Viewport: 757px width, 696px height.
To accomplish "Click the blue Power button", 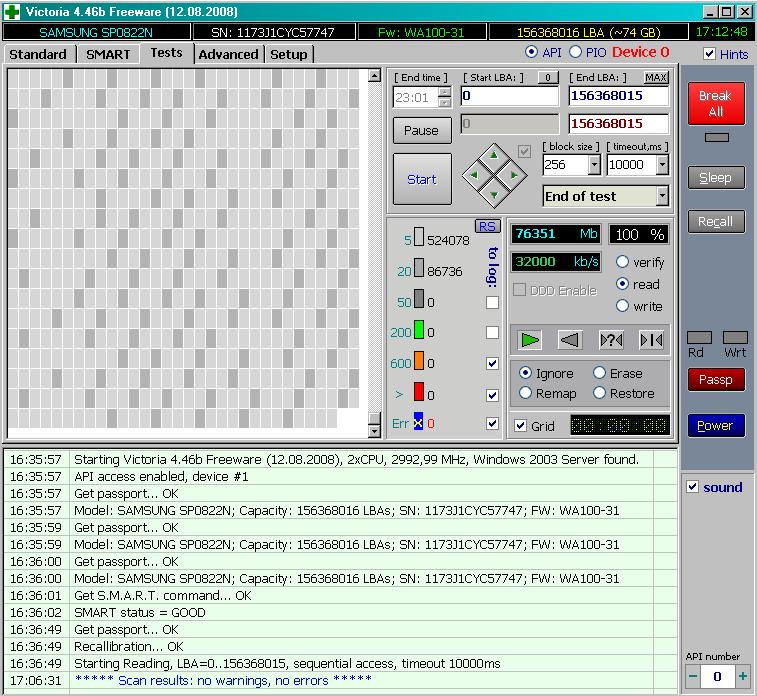I will pos(716,425).
